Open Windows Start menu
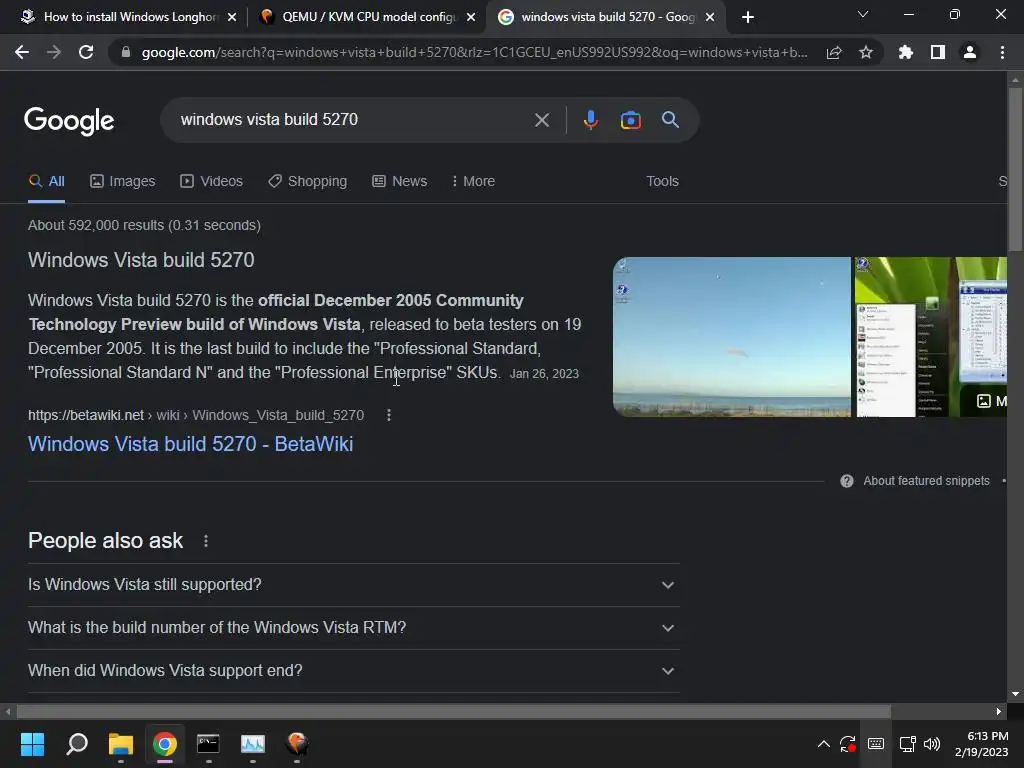The height and width of the screenshot is (768, 1024). (32, 744)
